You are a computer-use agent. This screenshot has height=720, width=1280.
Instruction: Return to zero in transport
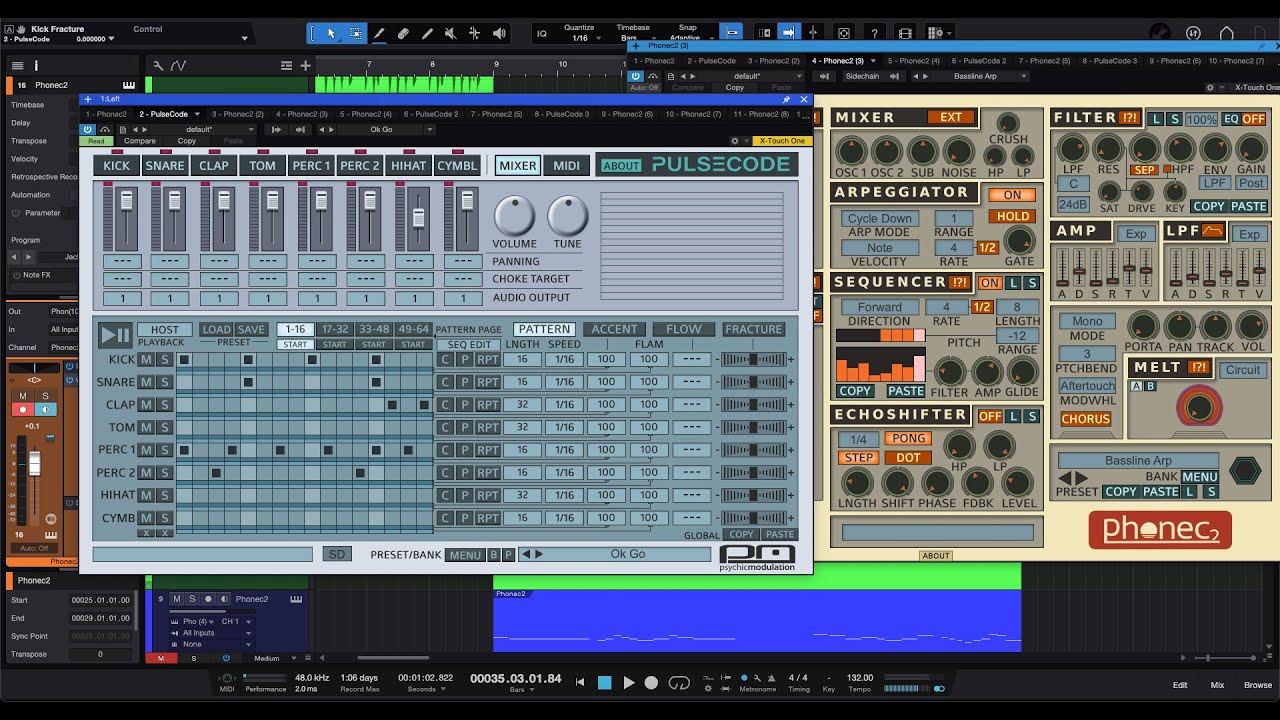pos(580,682)
